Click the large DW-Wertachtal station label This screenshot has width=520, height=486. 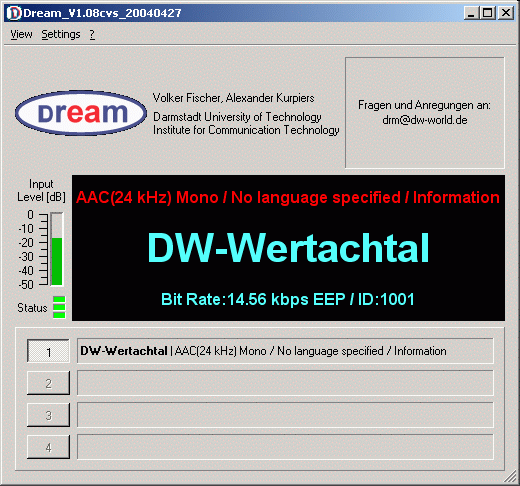pyautogui.click(x=288, y=248)
